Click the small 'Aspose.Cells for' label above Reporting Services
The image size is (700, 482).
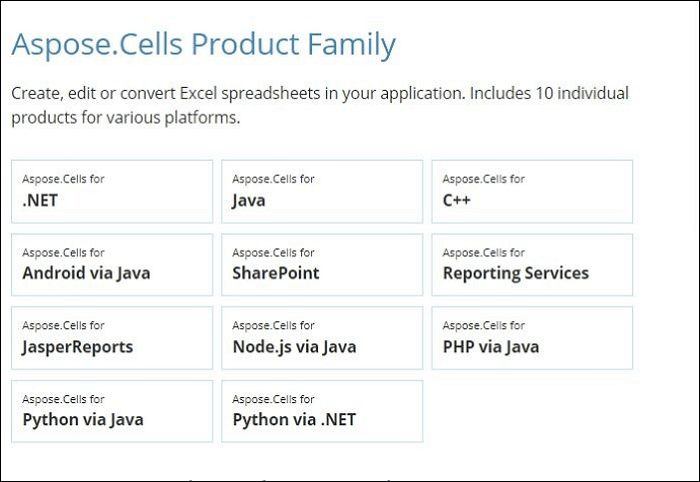click(483, 253)
